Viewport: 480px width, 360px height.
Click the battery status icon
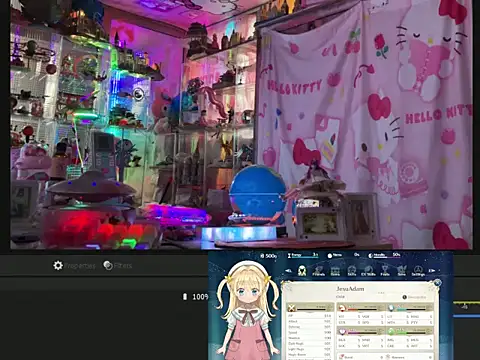tap(185, 297)
